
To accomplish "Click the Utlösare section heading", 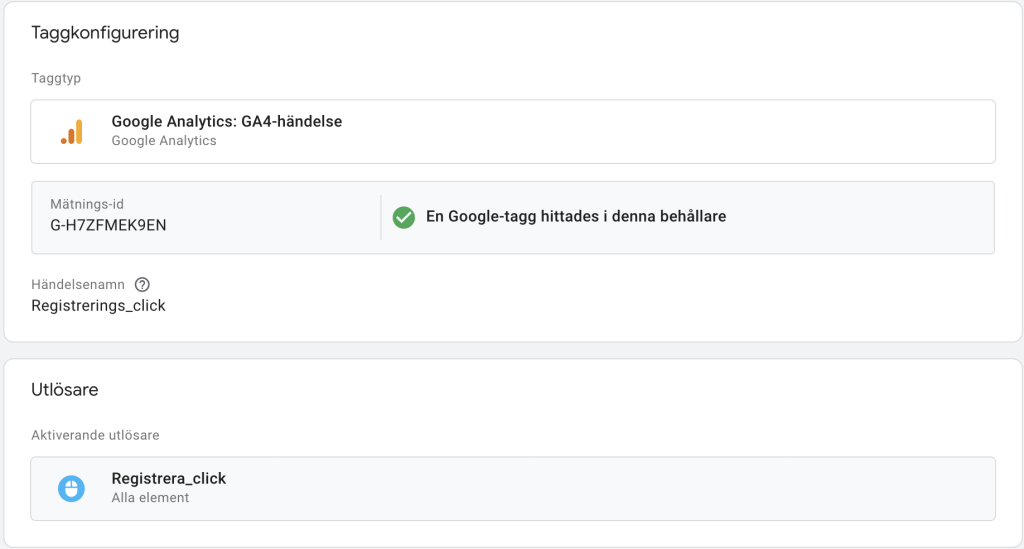I will tap(65, 390).
